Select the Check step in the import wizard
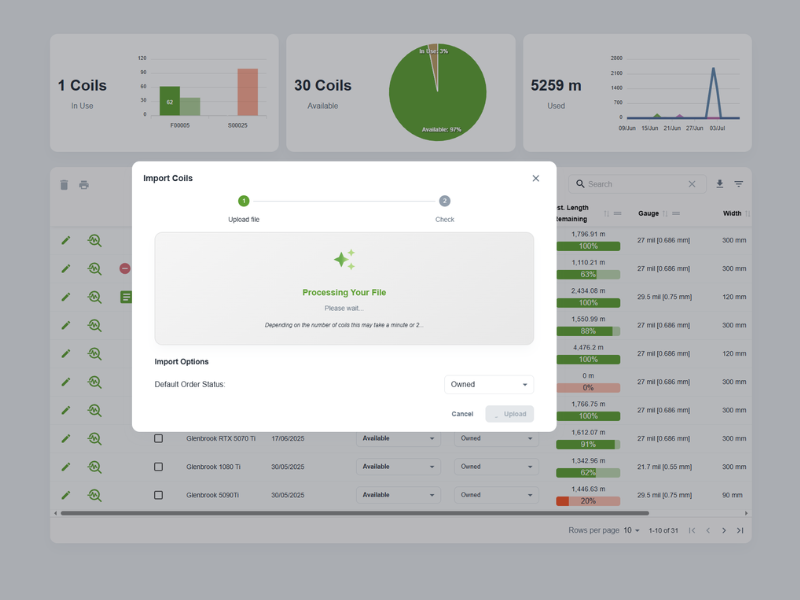The image size is (800, 600). [444, 200]
